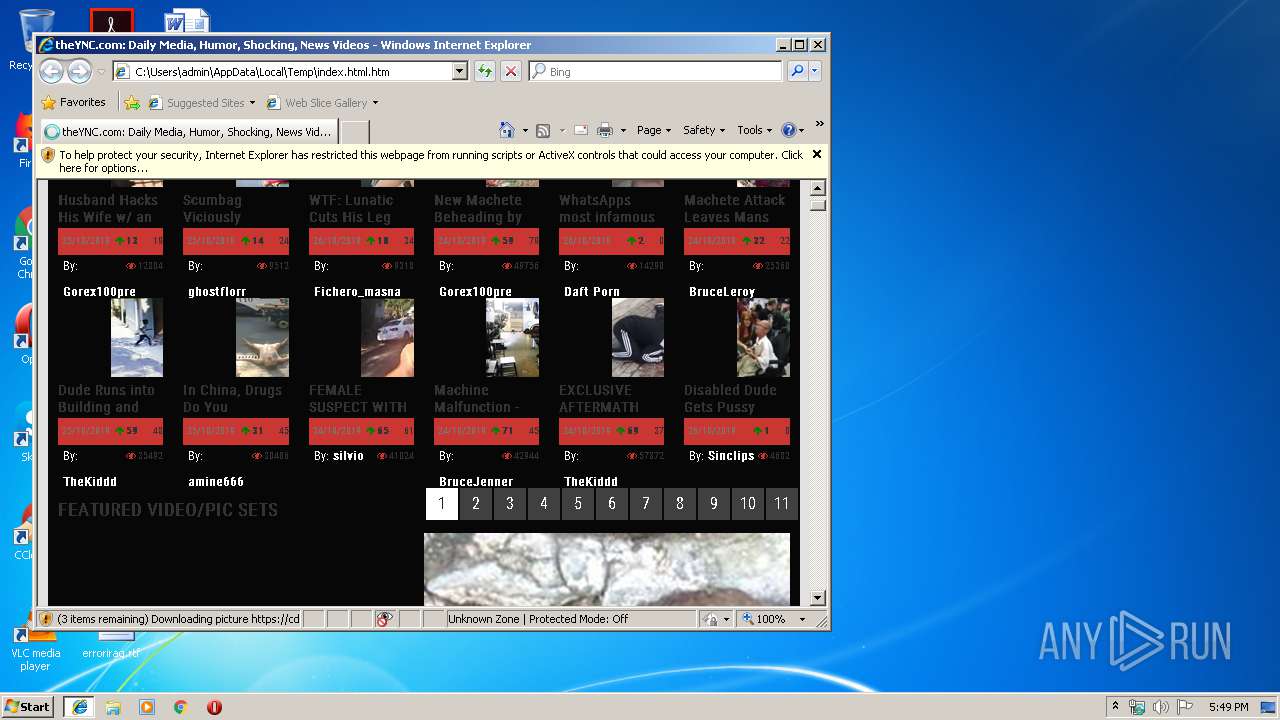Open a new blank tab
Viewport: 1280px width, 720px height.
[x=355, y=131]
